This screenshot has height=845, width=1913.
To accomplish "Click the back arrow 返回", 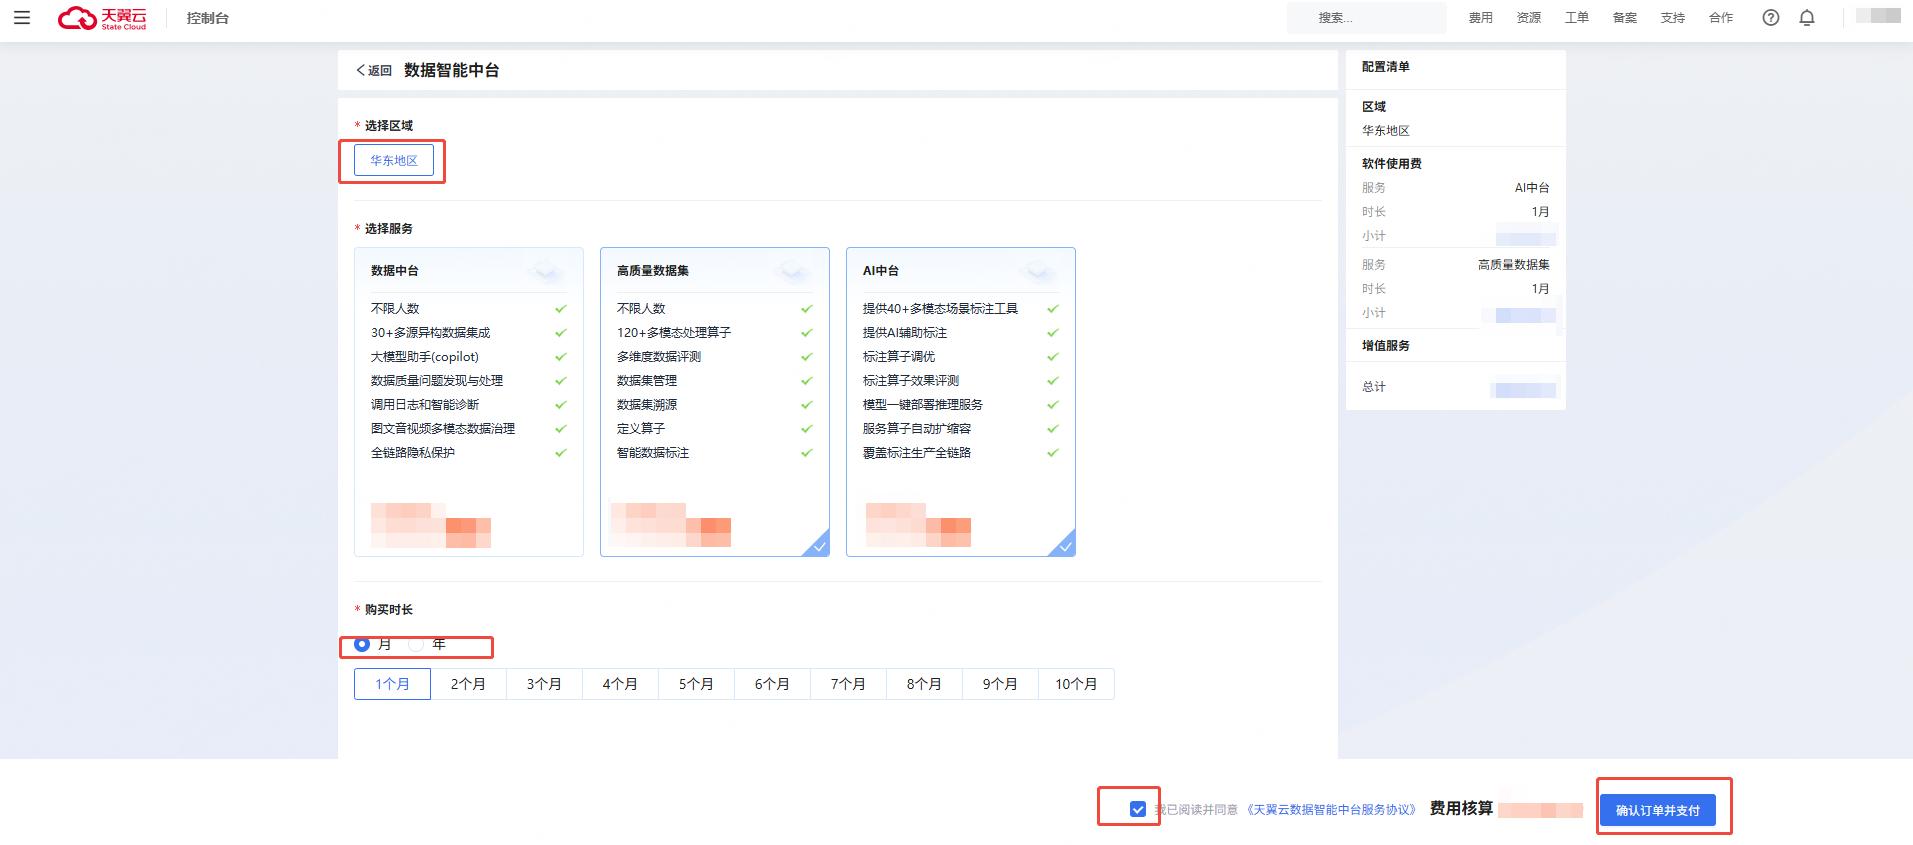I will pos(374,70).
